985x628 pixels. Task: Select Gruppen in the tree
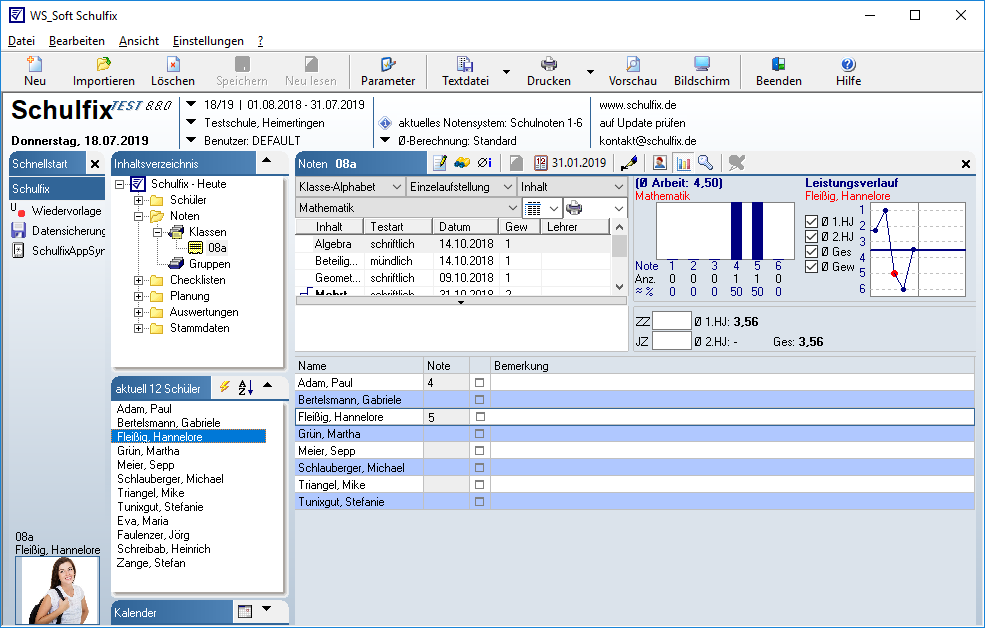210,264
